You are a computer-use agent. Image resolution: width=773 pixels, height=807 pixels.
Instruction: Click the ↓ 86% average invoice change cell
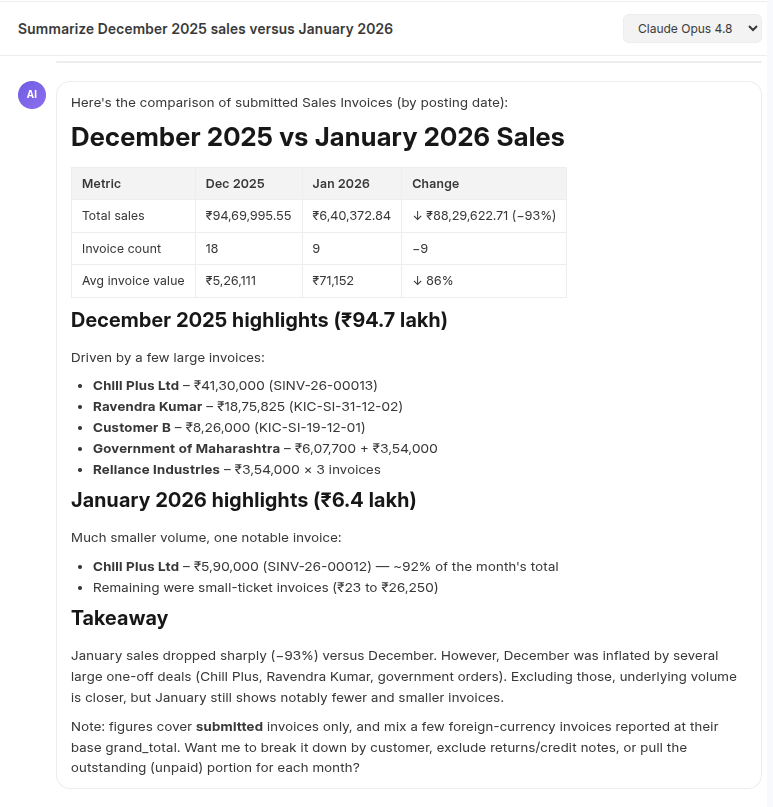(x=484, y=281)
